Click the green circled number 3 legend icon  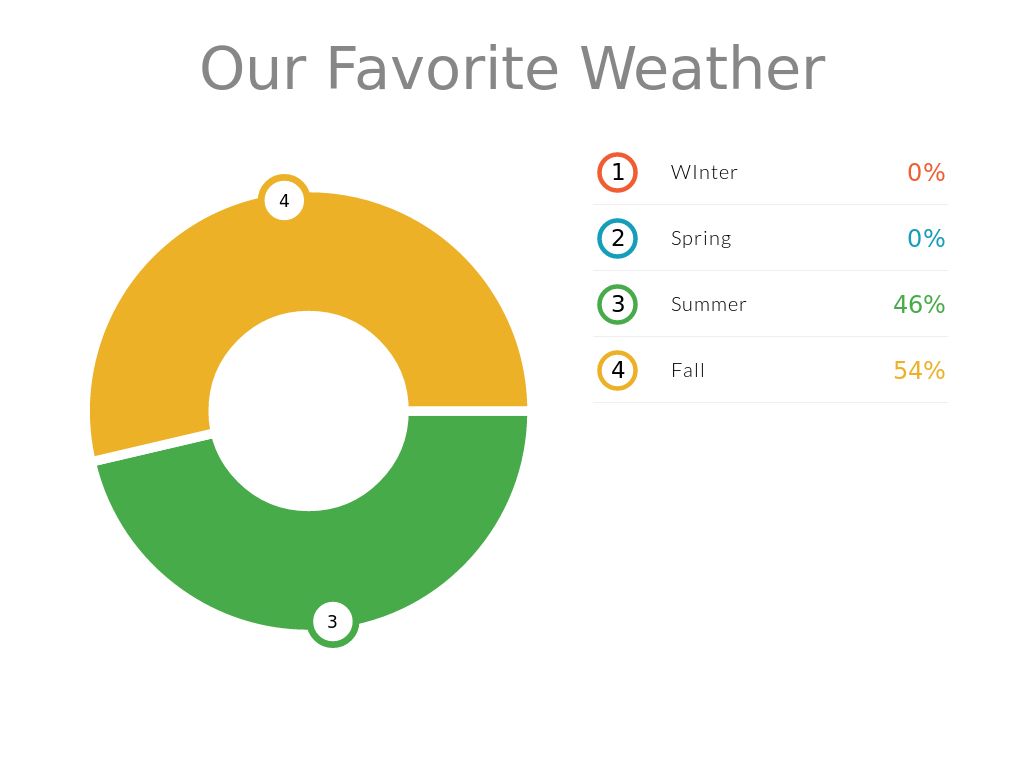617,304
